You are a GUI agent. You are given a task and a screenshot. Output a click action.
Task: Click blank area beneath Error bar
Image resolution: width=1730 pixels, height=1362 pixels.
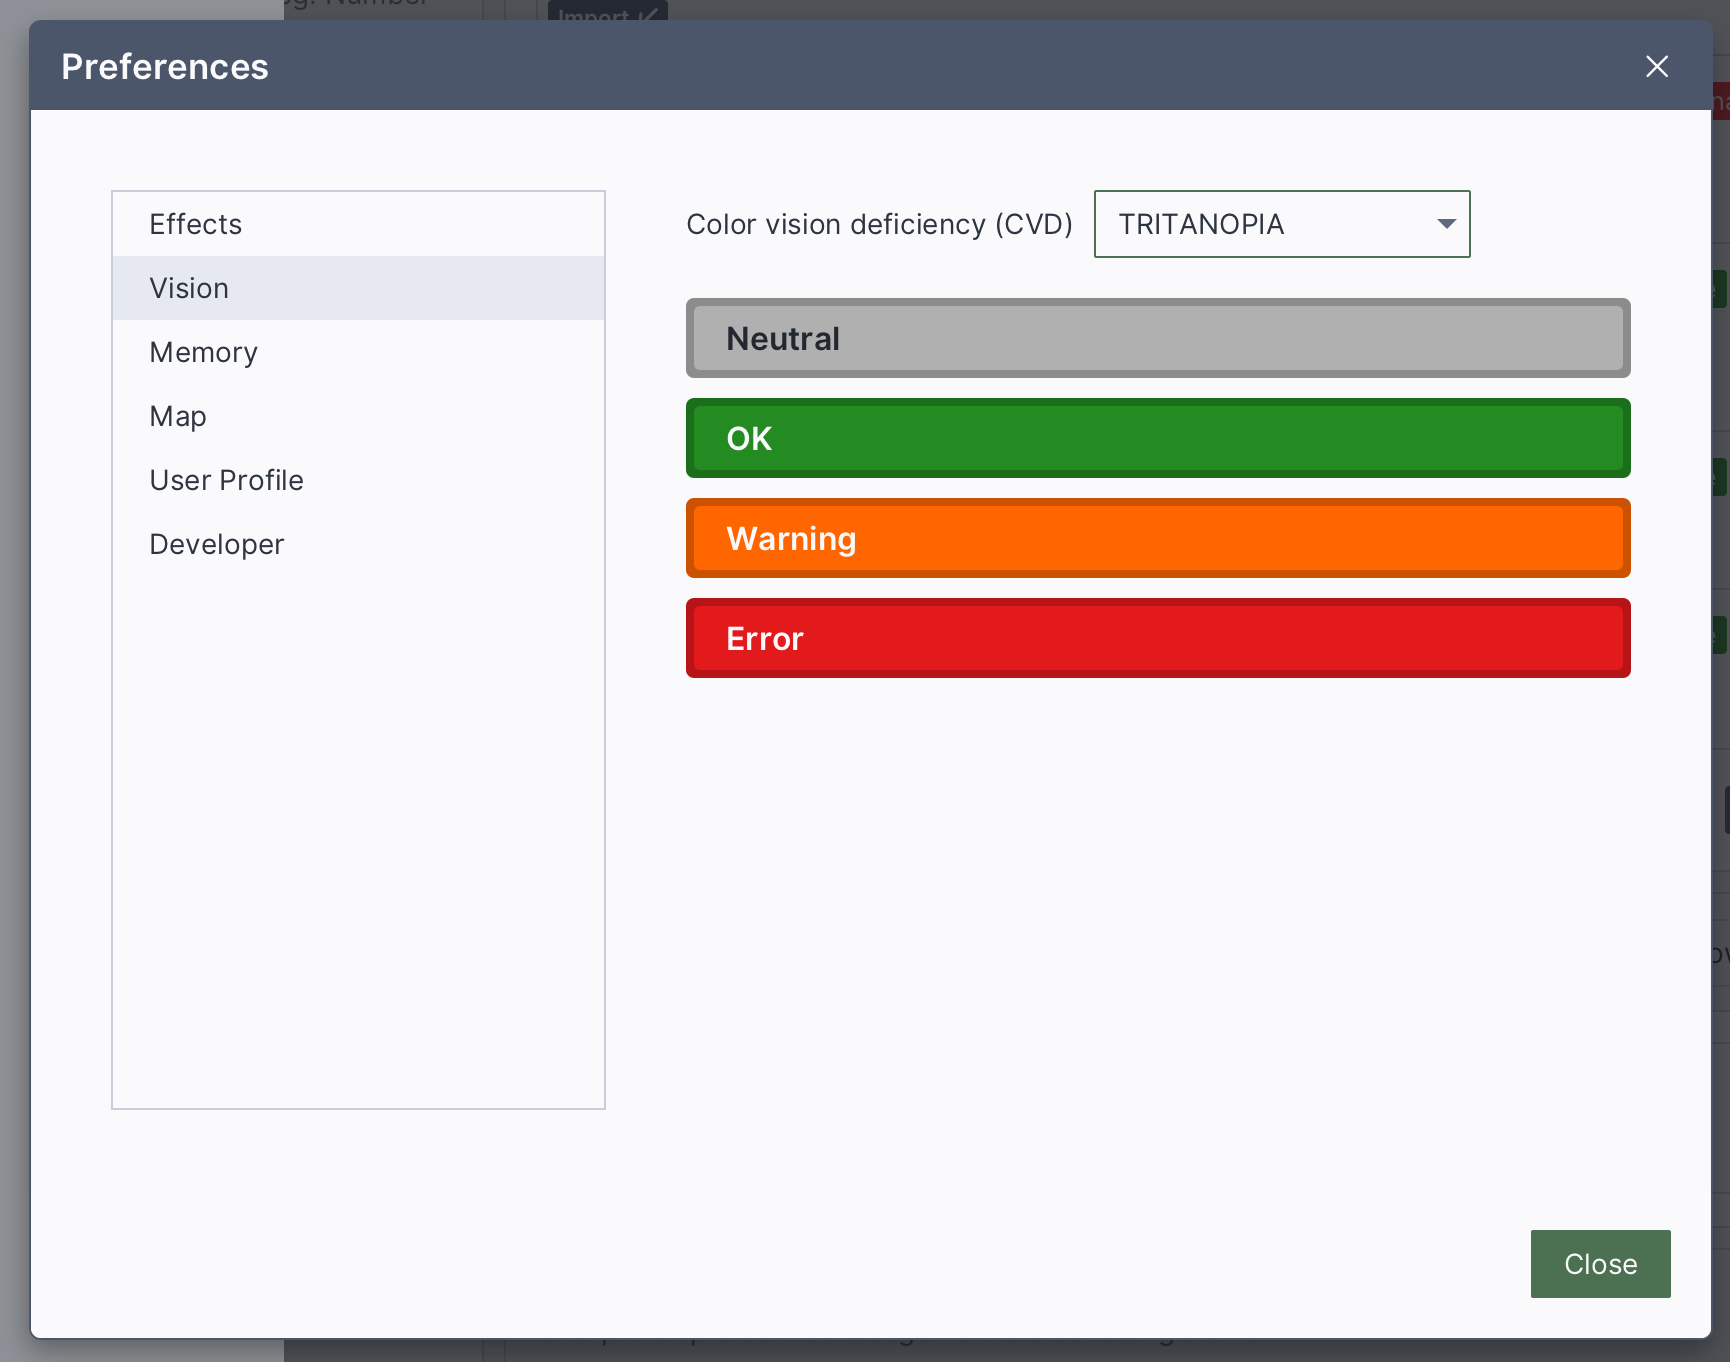click(x=1157, y=900)
